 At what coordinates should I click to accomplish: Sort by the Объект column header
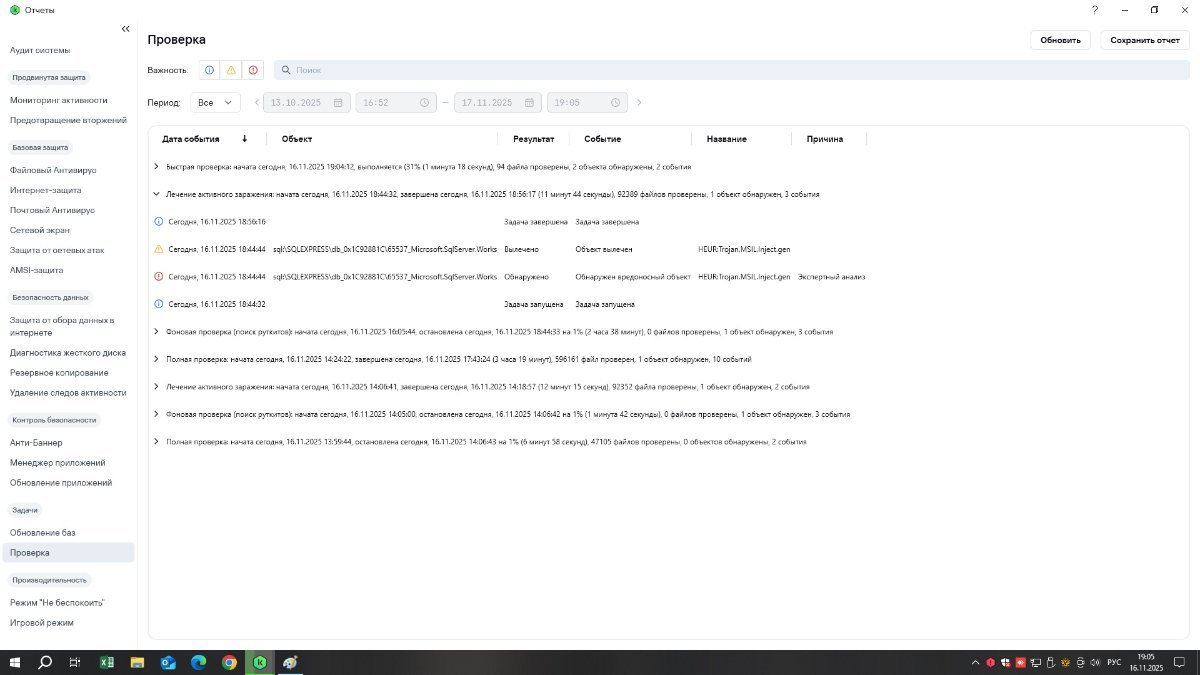coord(297,139)
